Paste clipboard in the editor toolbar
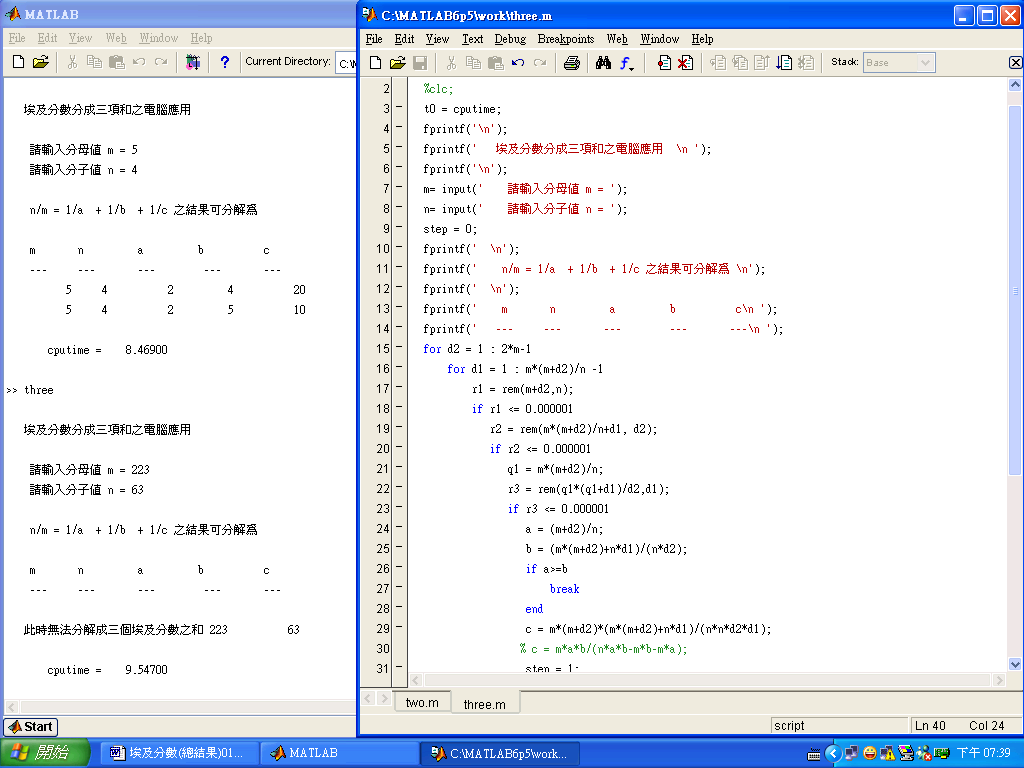Viewport: 1024px width, 768px height. coord(496,63)
